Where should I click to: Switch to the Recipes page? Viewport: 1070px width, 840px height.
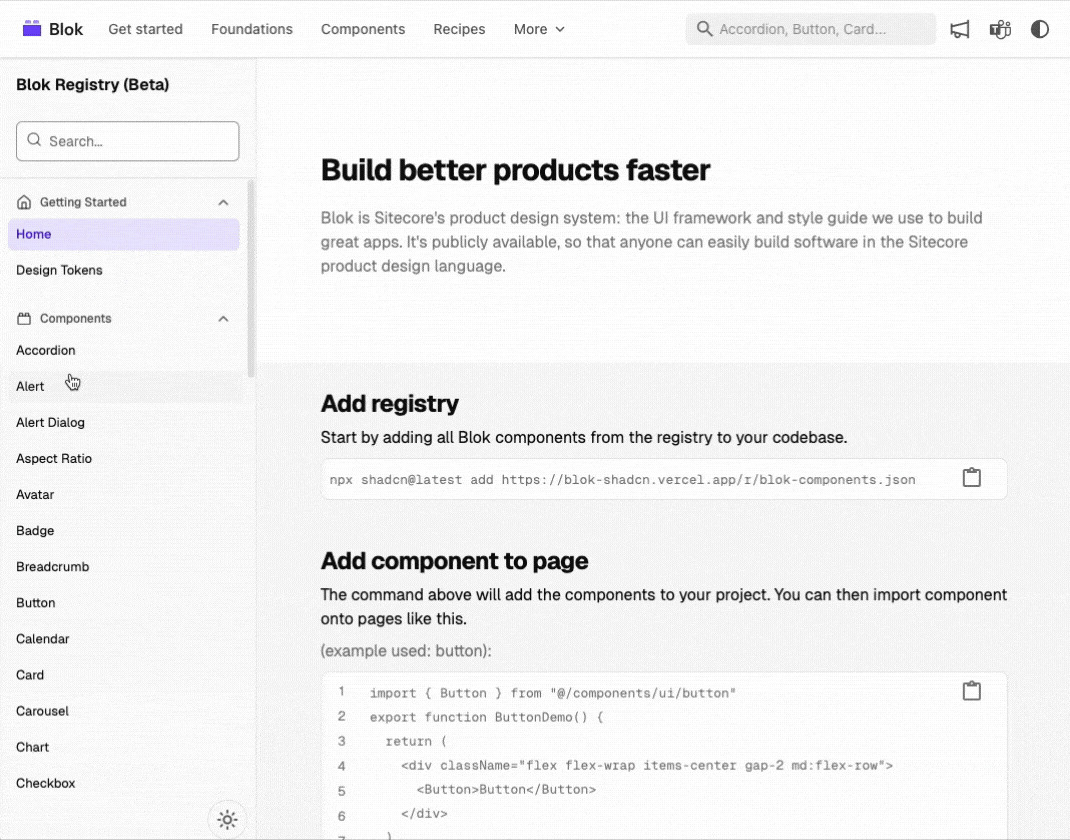459,29
